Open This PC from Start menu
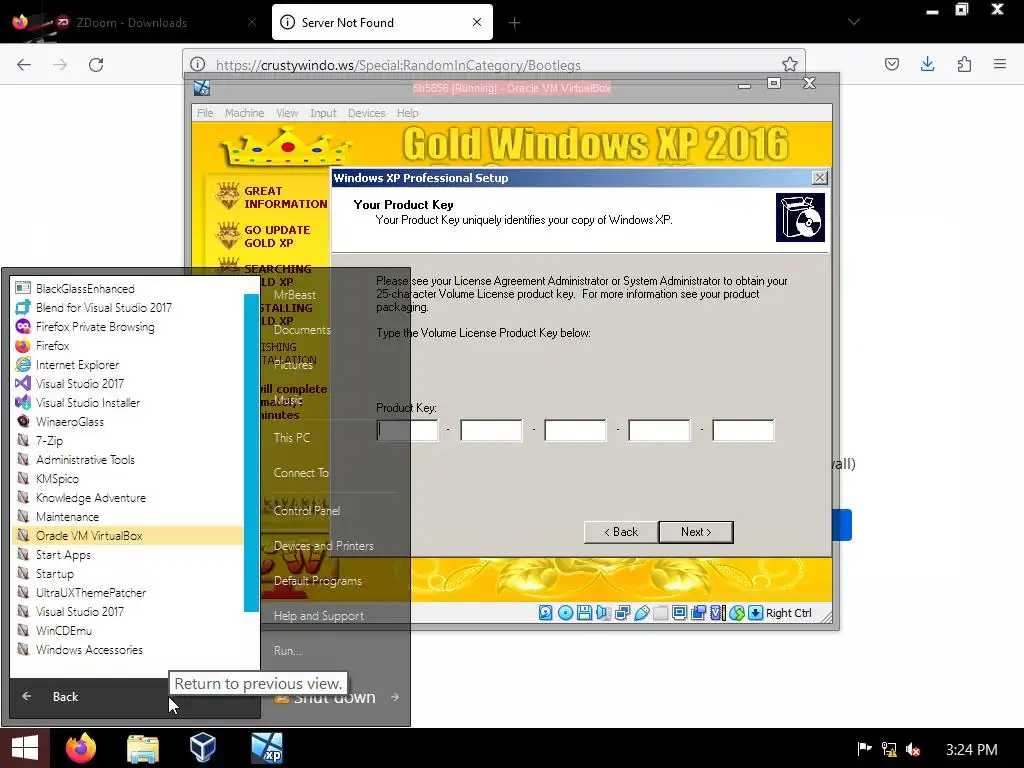 tap(291, 438)
